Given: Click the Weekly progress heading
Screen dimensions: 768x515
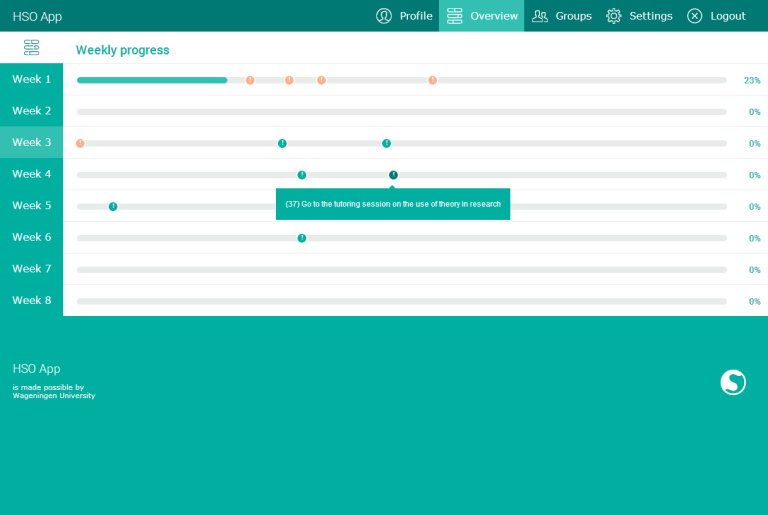Looking at the screenshot, I should click(122, 50).
